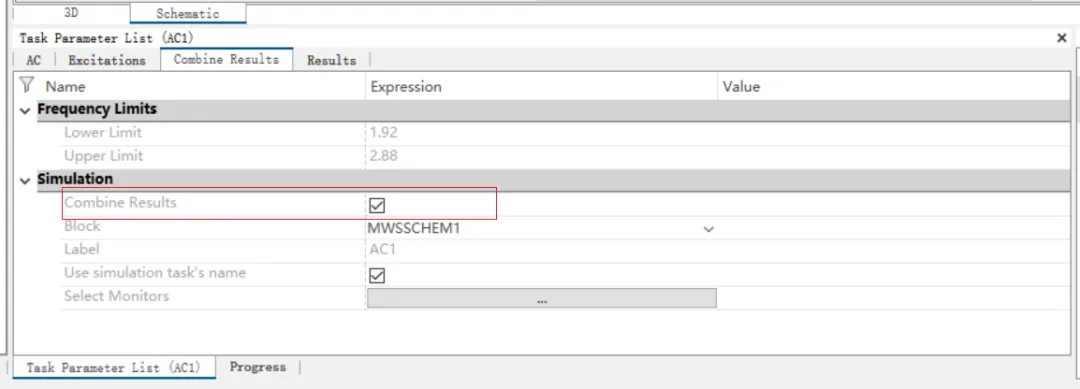
Task: Toggle the Combine Results checkbox
Action: coord(377,204)
